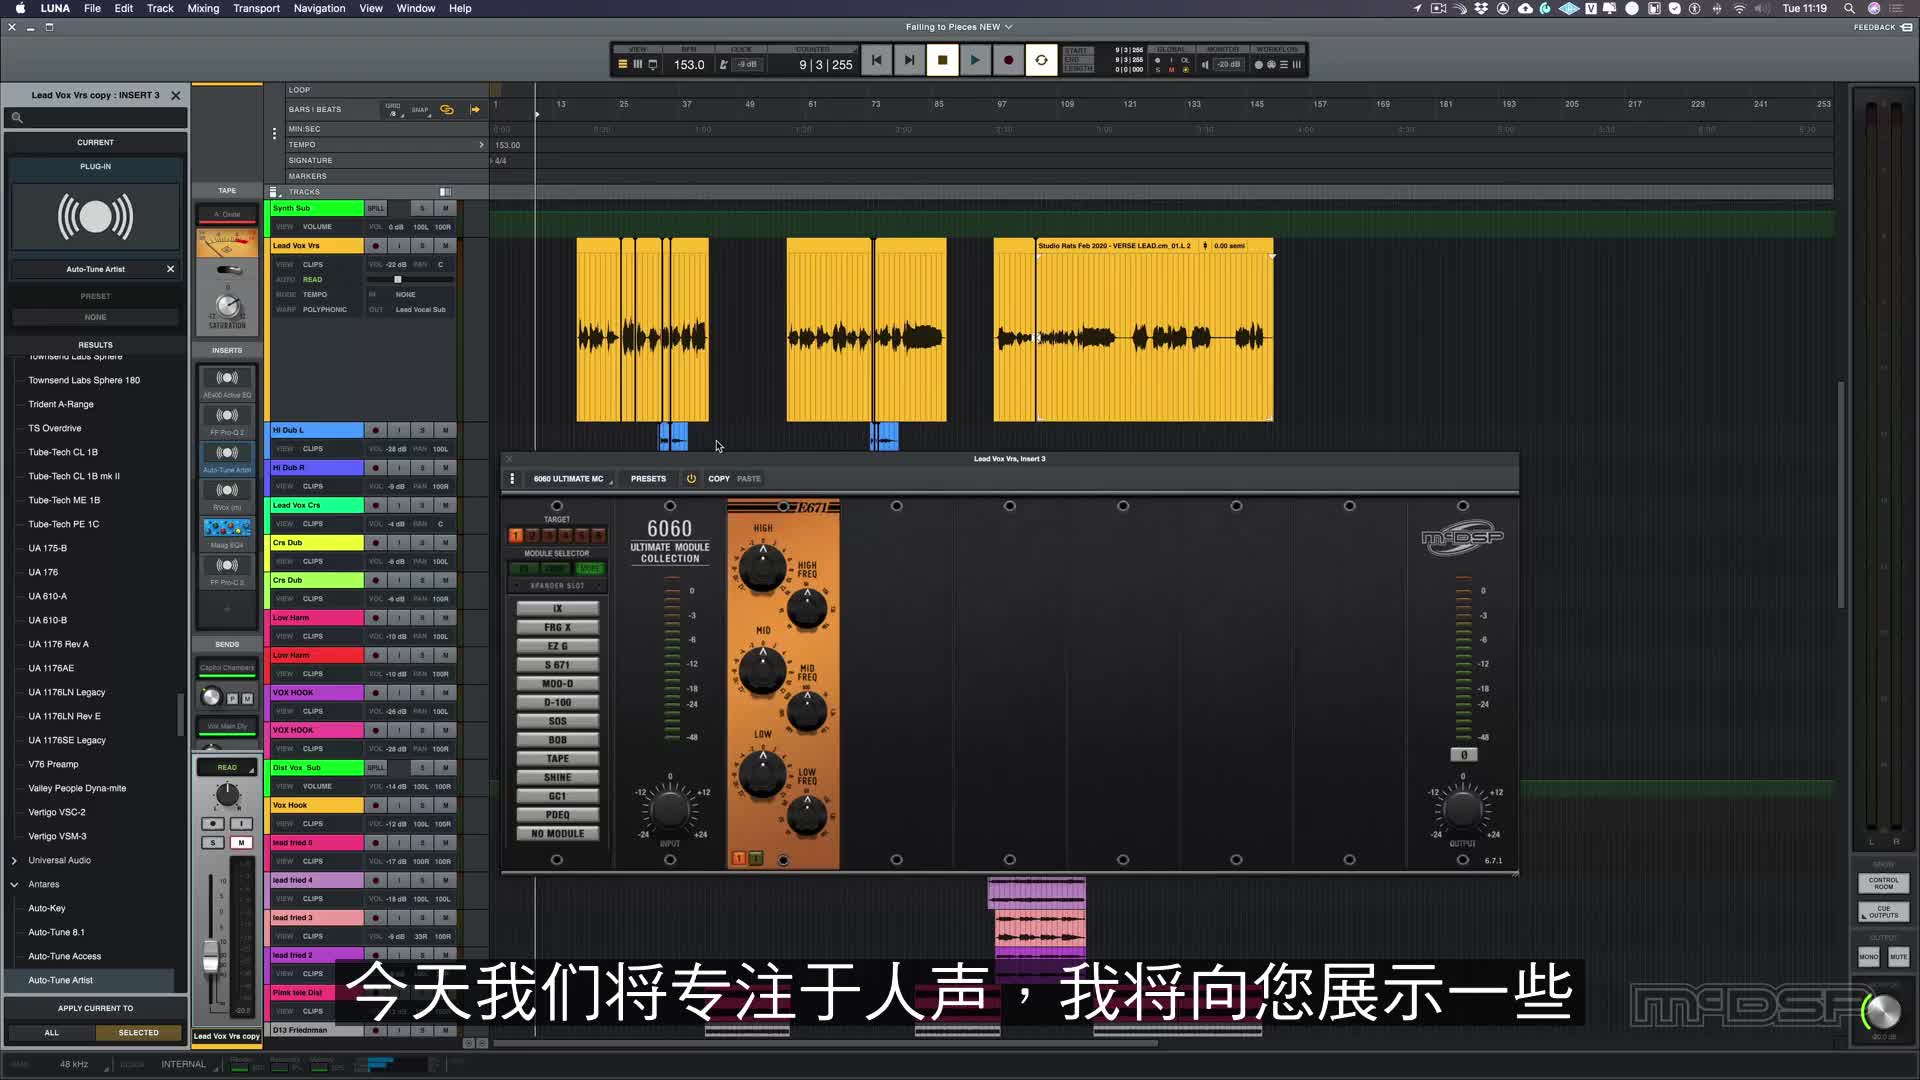Viewport: 1920px width, 1080px height.
Task: Select Auto-Tune Access in results list
Action: [64, 956]
